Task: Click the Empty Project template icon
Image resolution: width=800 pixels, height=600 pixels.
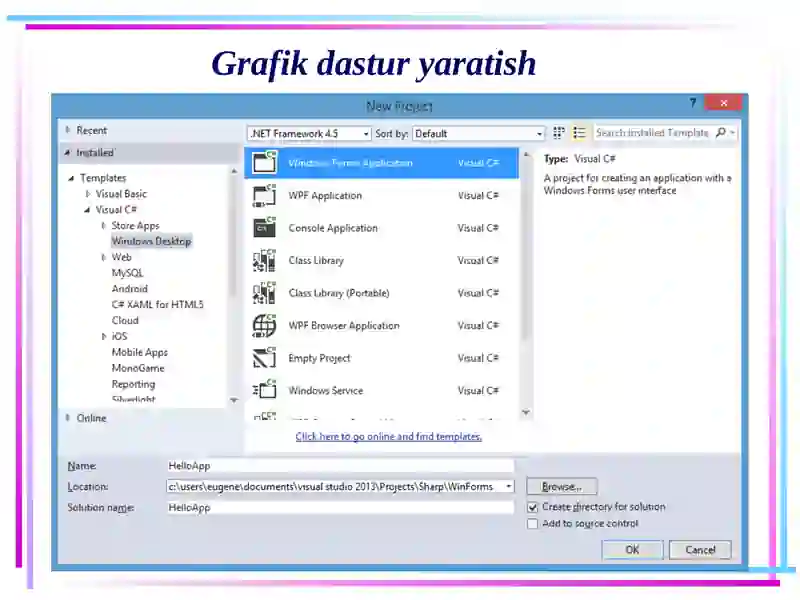Action: 264,358
